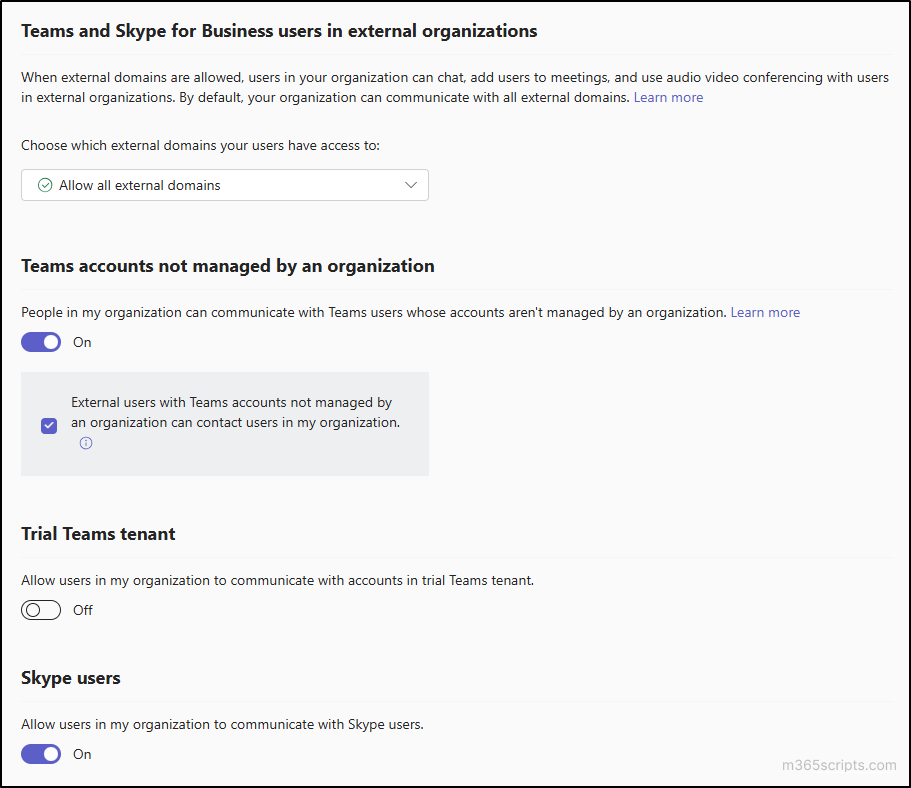This screenshot has height=788, width=911.
Task: Click 'Choose which external domains' label text
Action: point(200,145)
